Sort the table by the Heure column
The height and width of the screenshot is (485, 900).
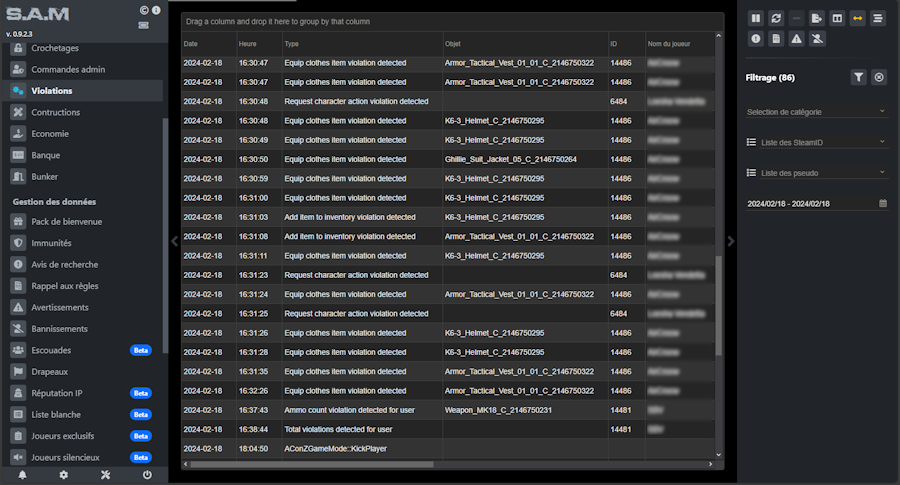click(248, 44)
